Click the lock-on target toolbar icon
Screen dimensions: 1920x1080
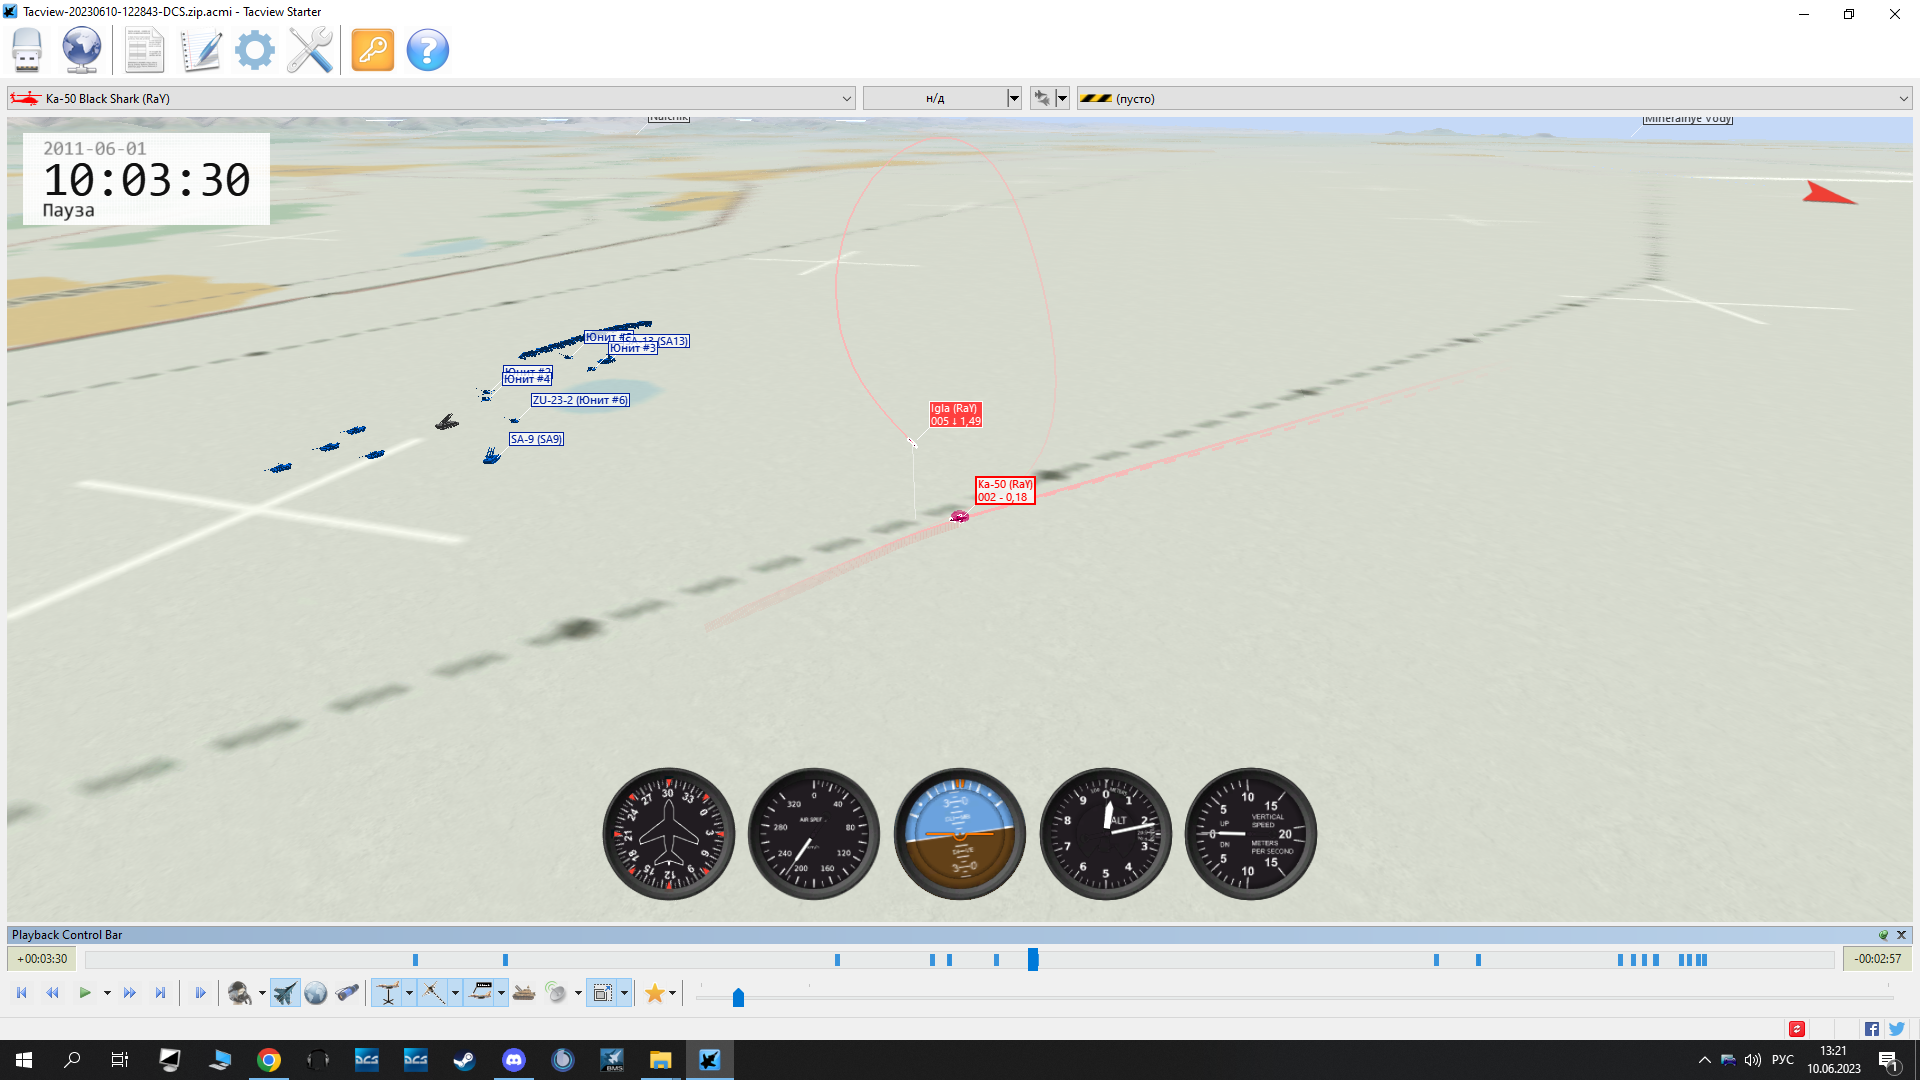point(1042,98)
